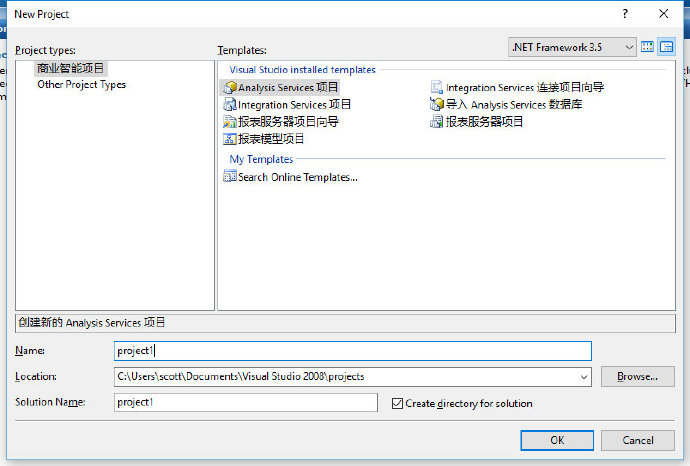Switch templates to small icons view
This screenshot has width=690, height=466.
(667, 47)
